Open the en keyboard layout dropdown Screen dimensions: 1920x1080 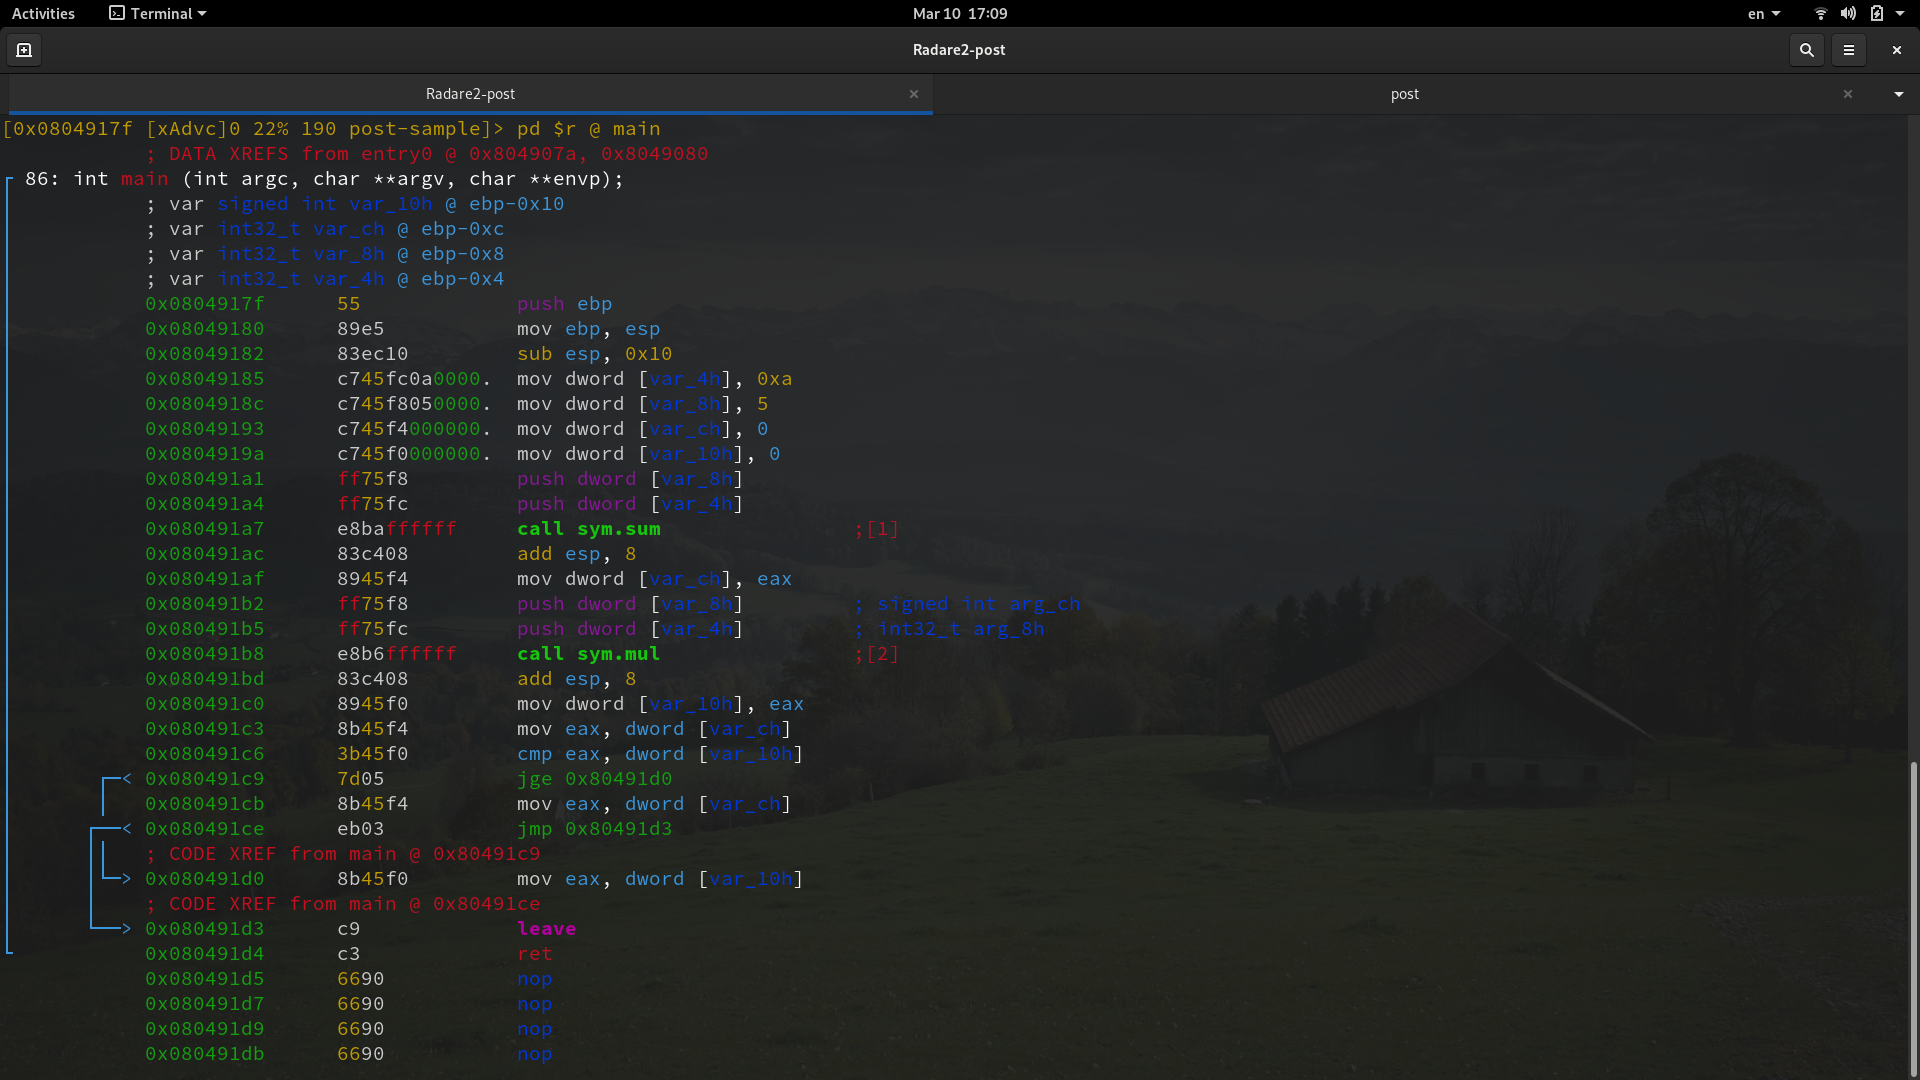(1763, 13)
